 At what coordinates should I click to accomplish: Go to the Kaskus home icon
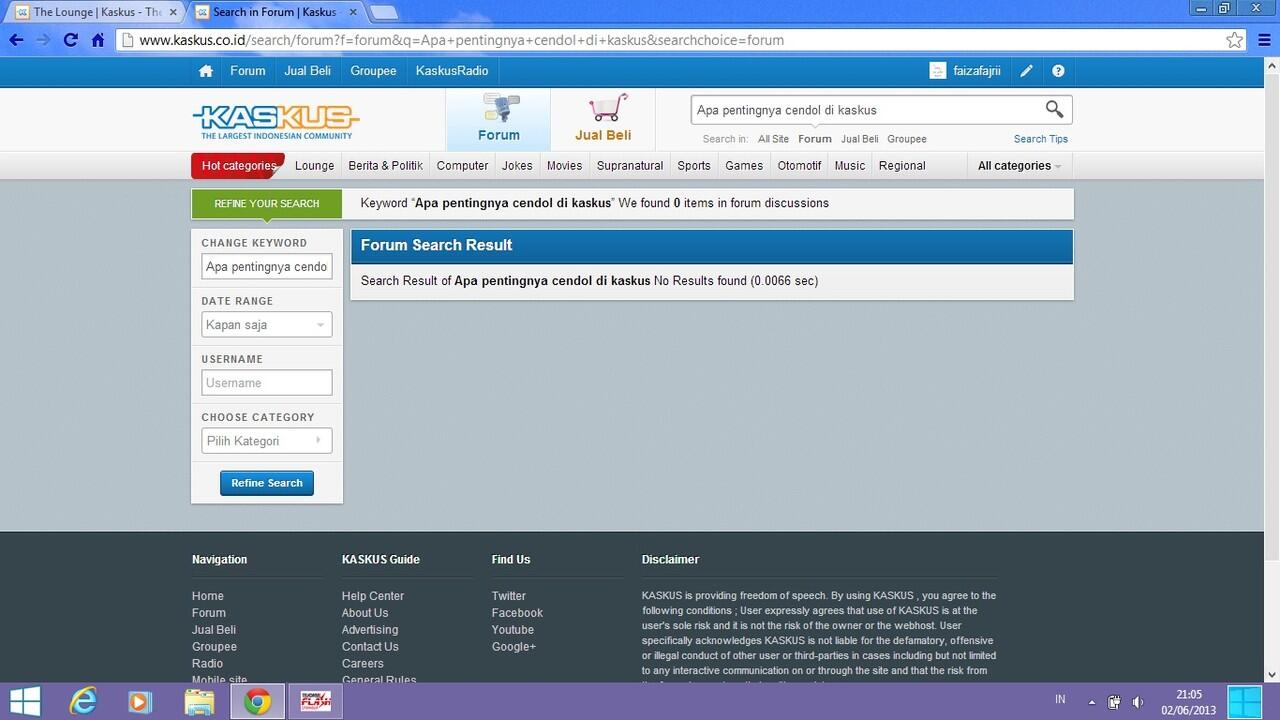coord(206,71)
